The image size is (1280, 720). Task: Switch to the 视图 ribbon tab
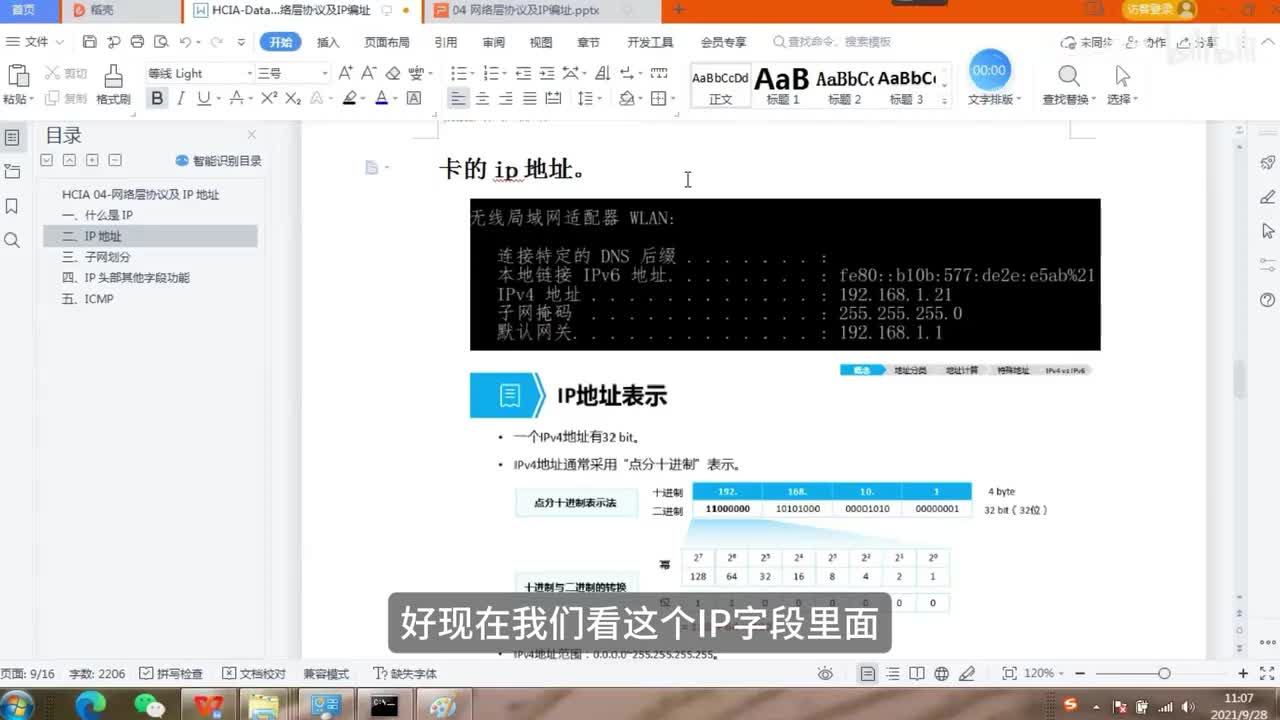click(541, 42)
